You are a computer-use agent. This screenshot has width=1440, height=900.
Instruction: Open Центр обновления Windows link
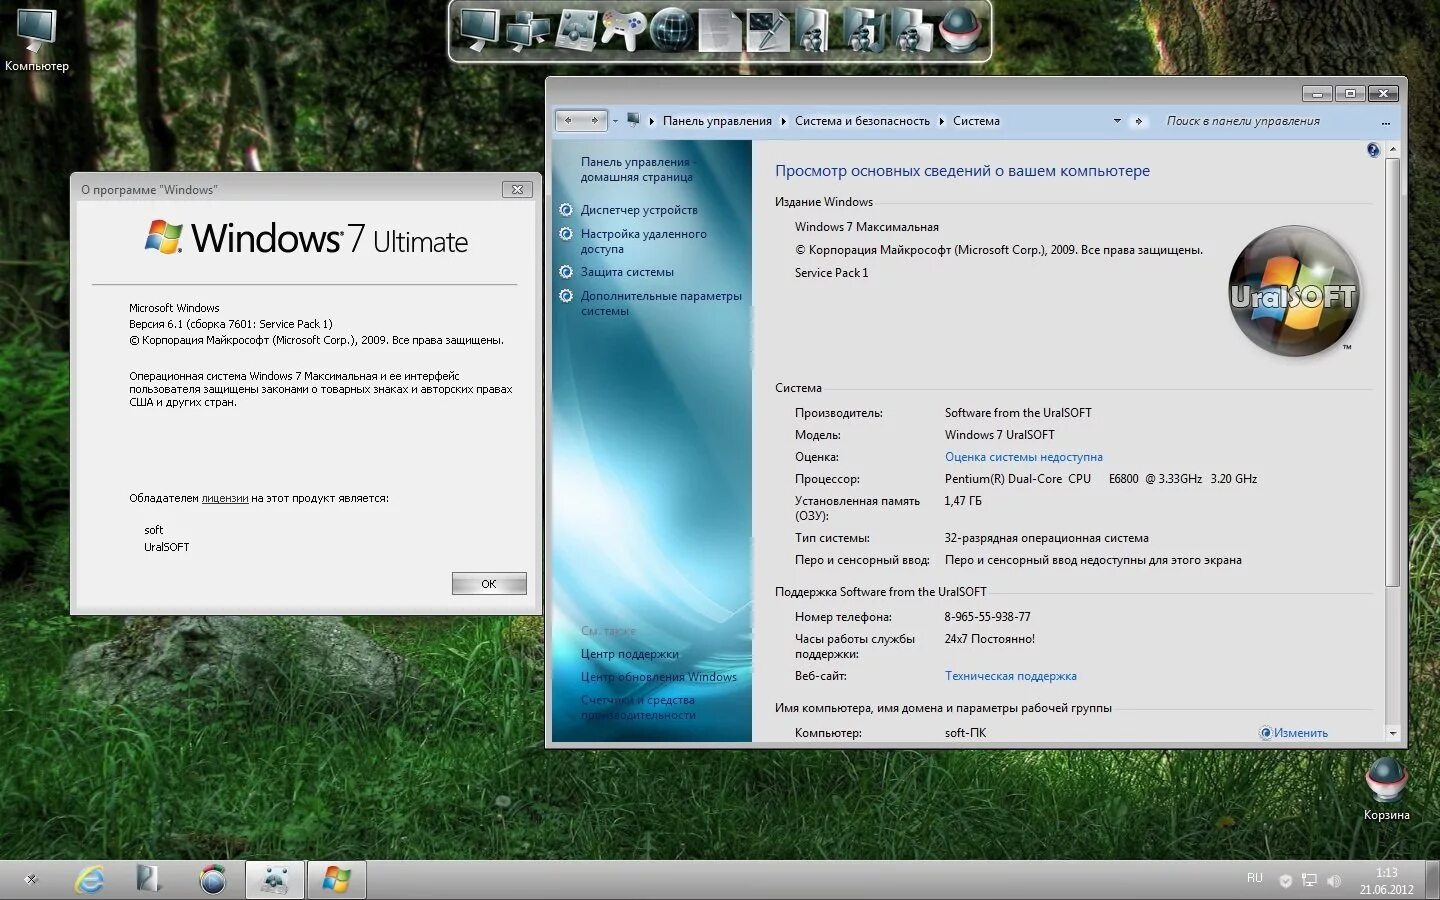click(x=658, y=677)
